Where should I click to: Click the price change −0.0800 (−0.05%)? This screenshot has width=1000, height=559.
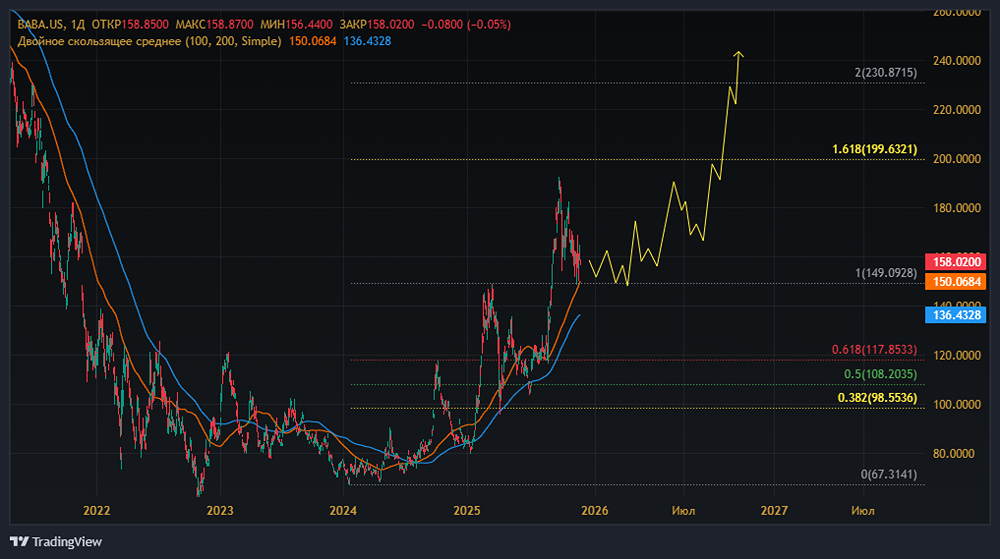466,25
